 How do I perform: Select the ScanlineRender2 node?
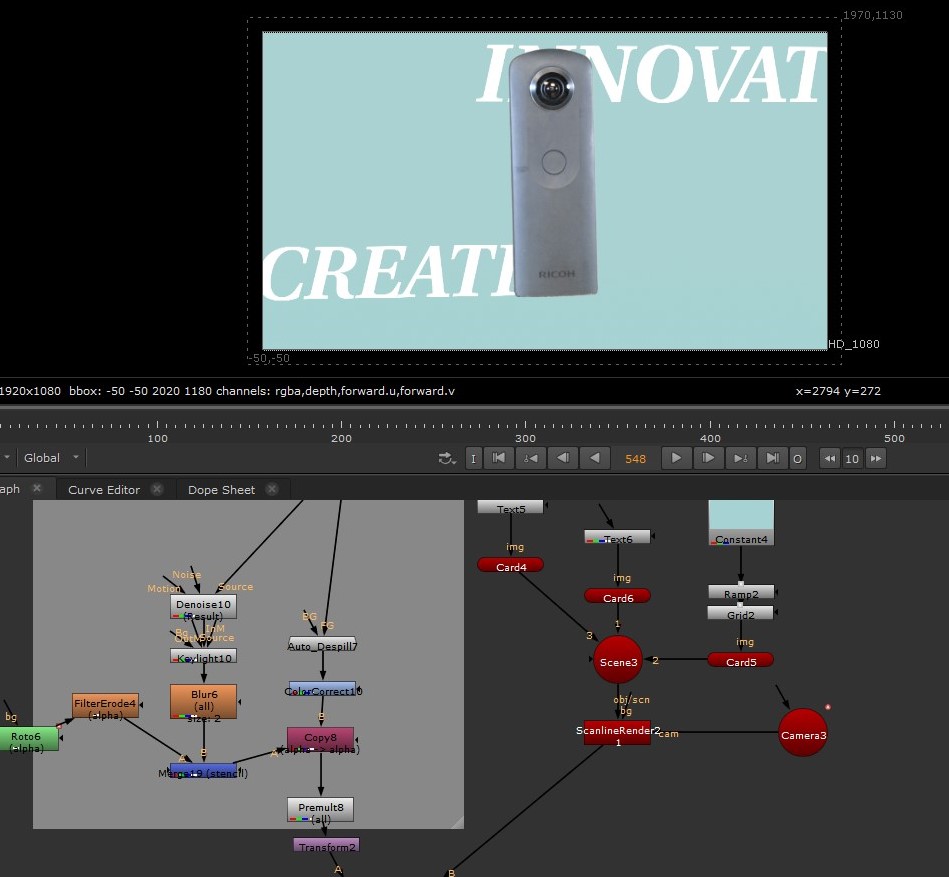[x=617, y=733]
